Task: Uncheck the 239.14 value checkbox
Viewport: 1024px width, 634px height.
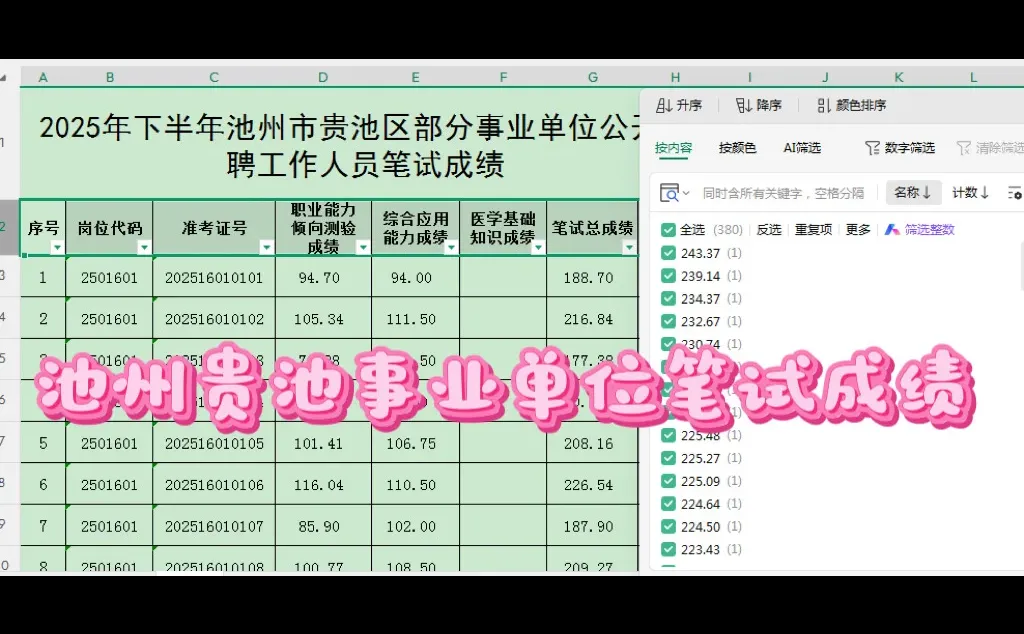Action: 667,276
